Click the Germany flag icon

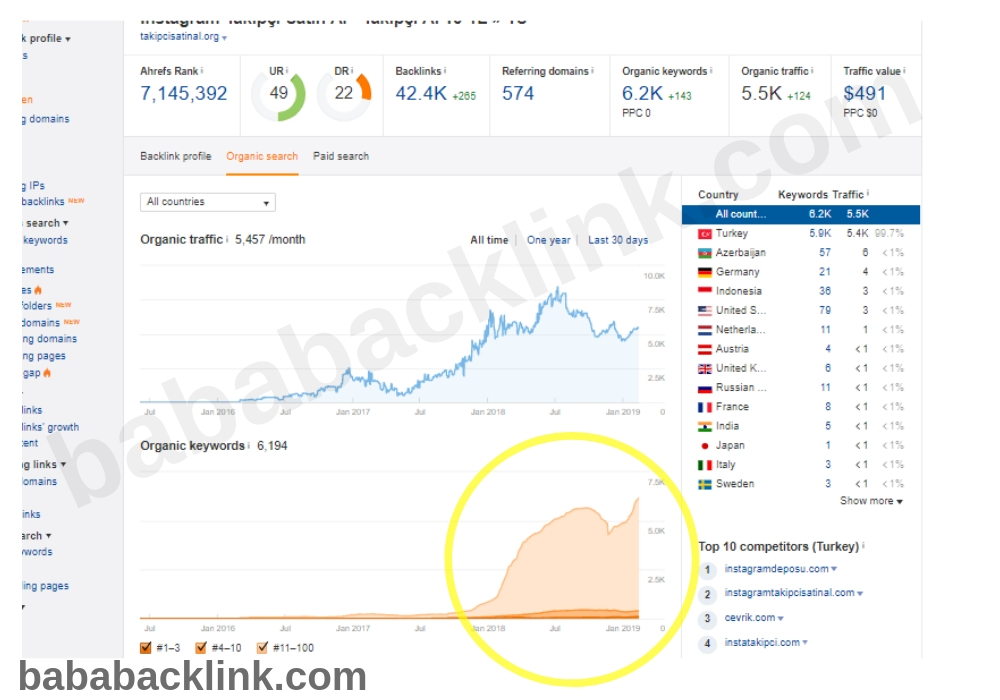[705, 272]
